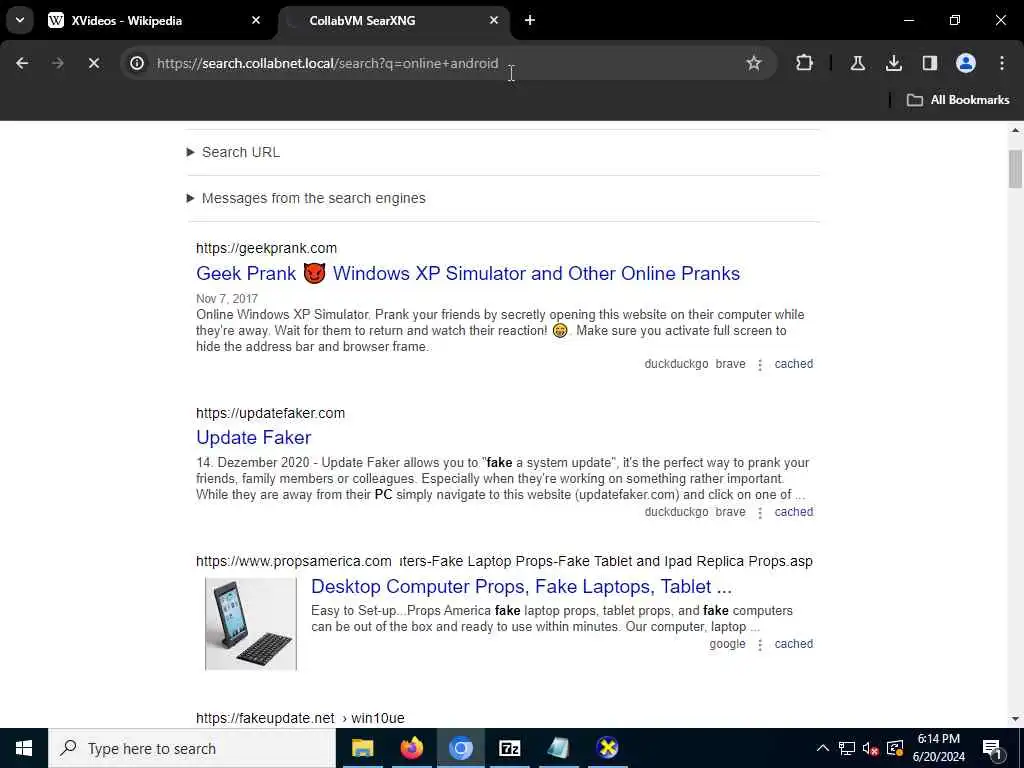
Task: Open Chrome three-dot menu
Action: click(1002, 63)
